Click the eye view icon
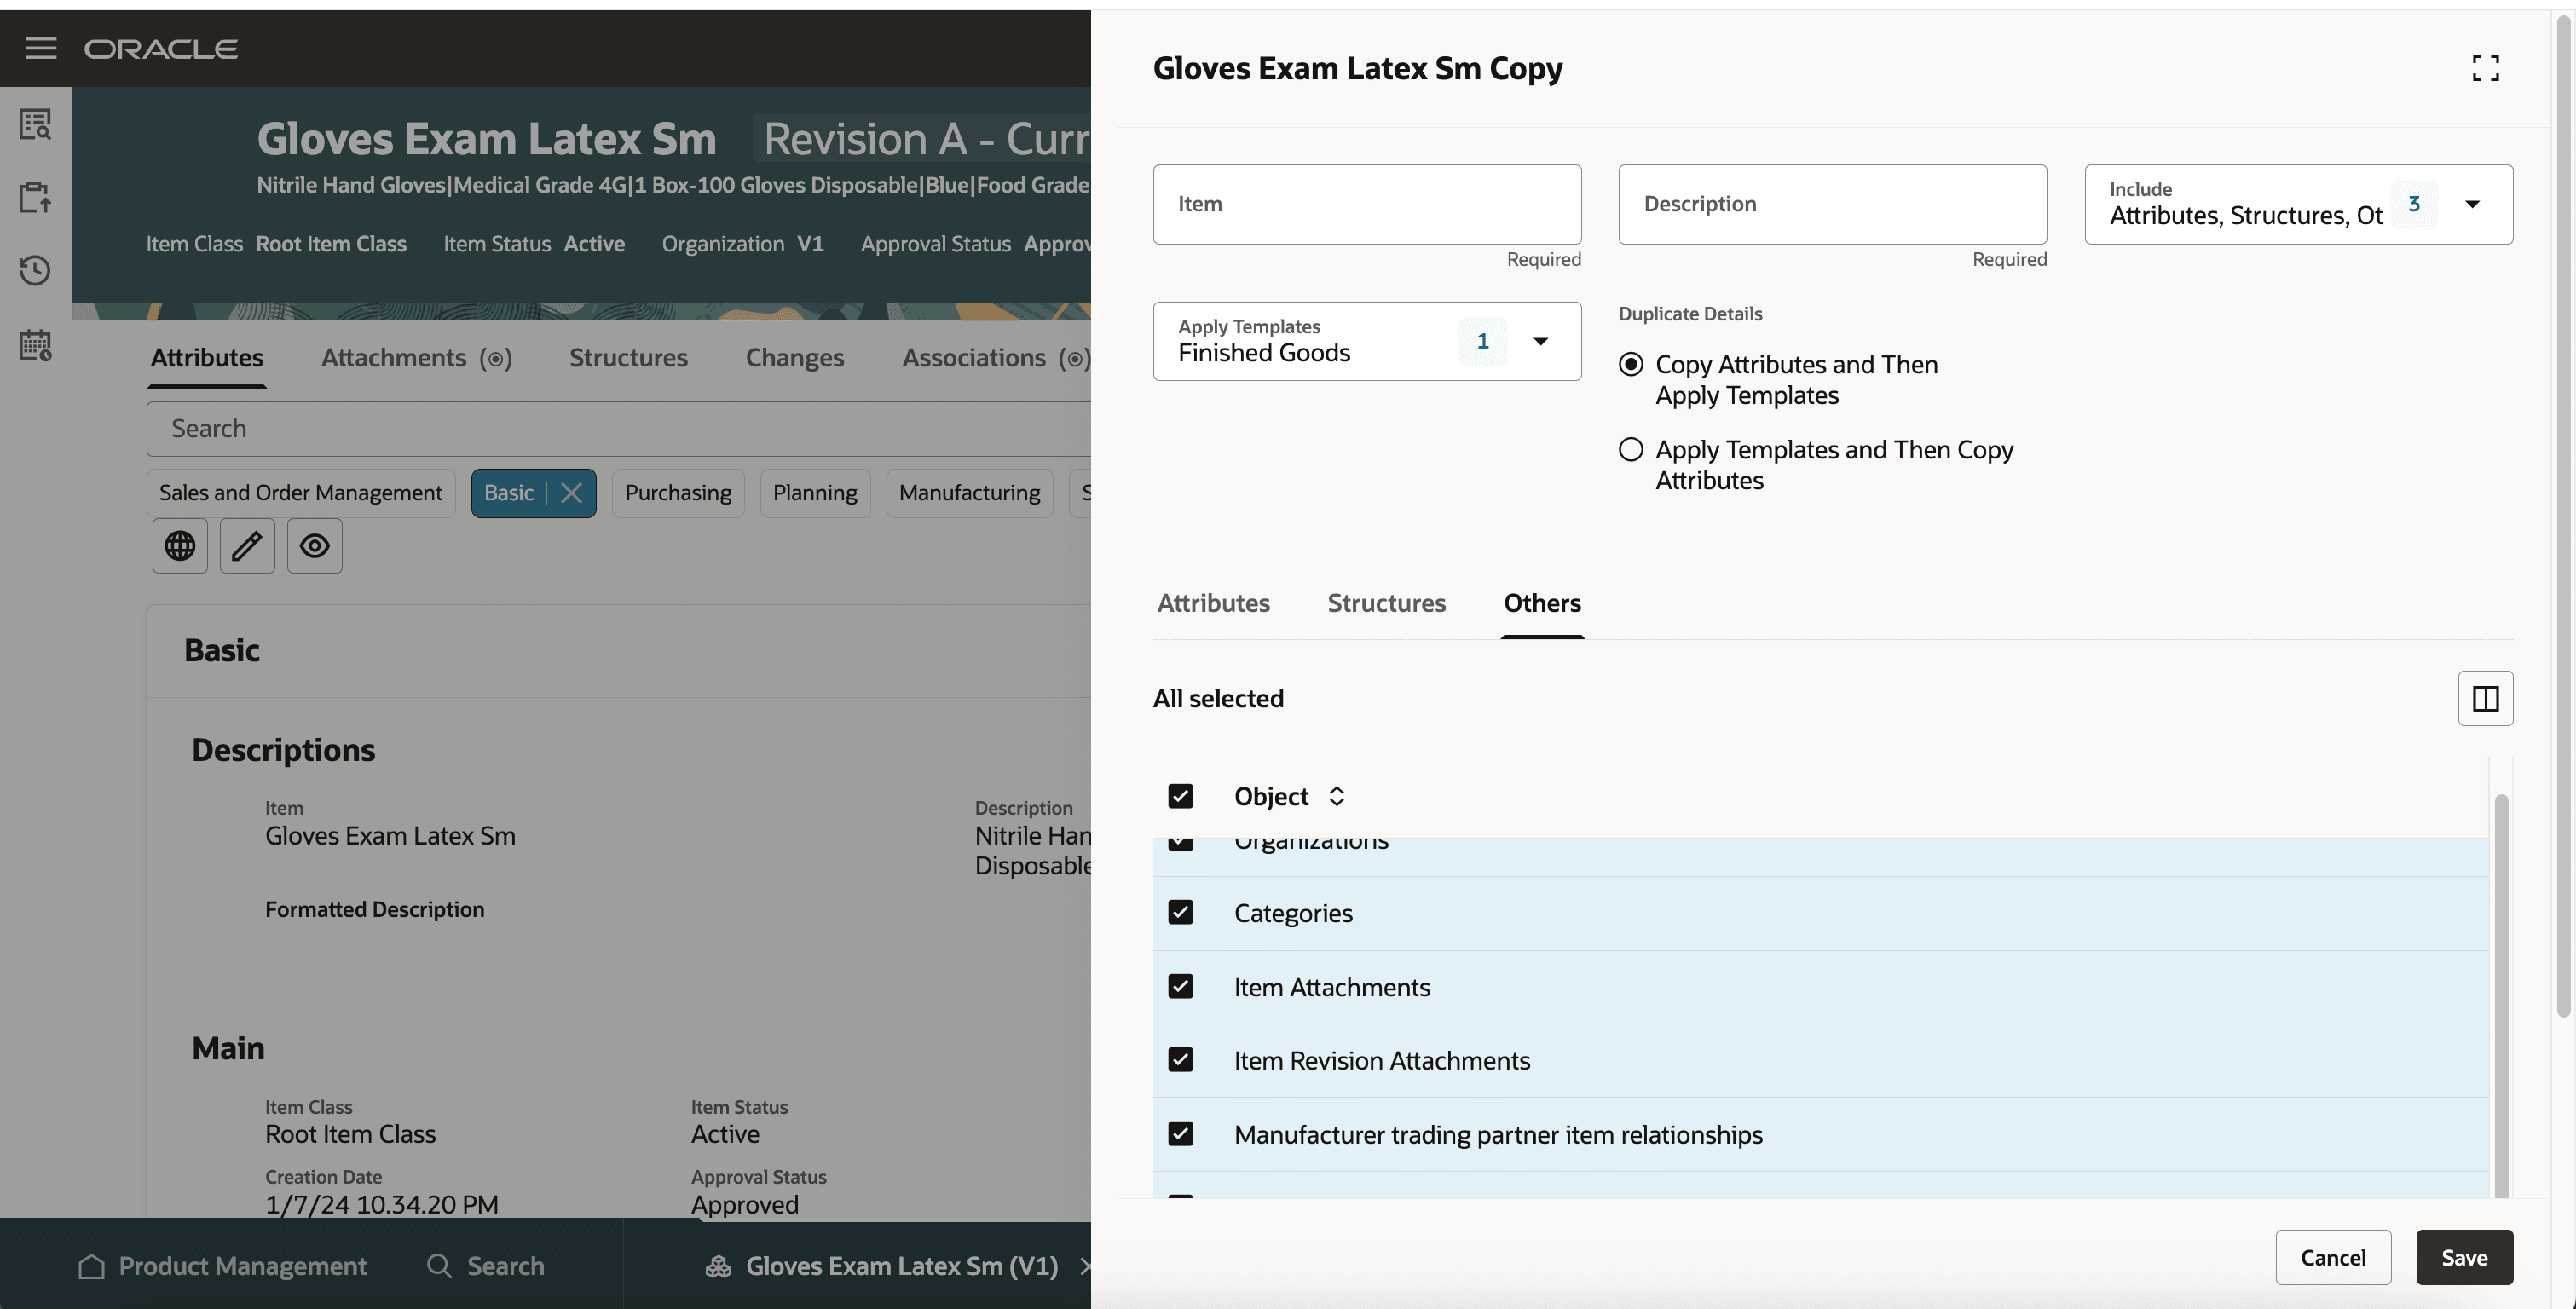Screen dimensions: 2576x1309 (315, 546)
